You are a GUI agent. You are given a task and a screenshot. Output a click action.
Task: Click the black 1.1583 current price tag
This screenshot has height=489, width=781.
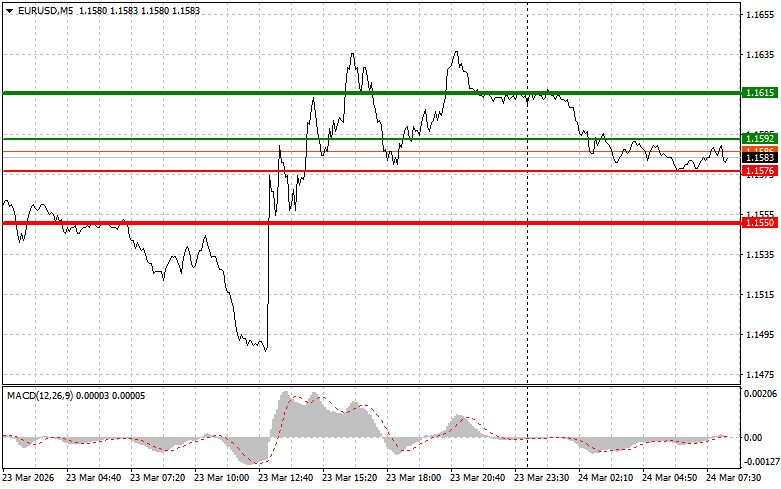tap(757, 157)
